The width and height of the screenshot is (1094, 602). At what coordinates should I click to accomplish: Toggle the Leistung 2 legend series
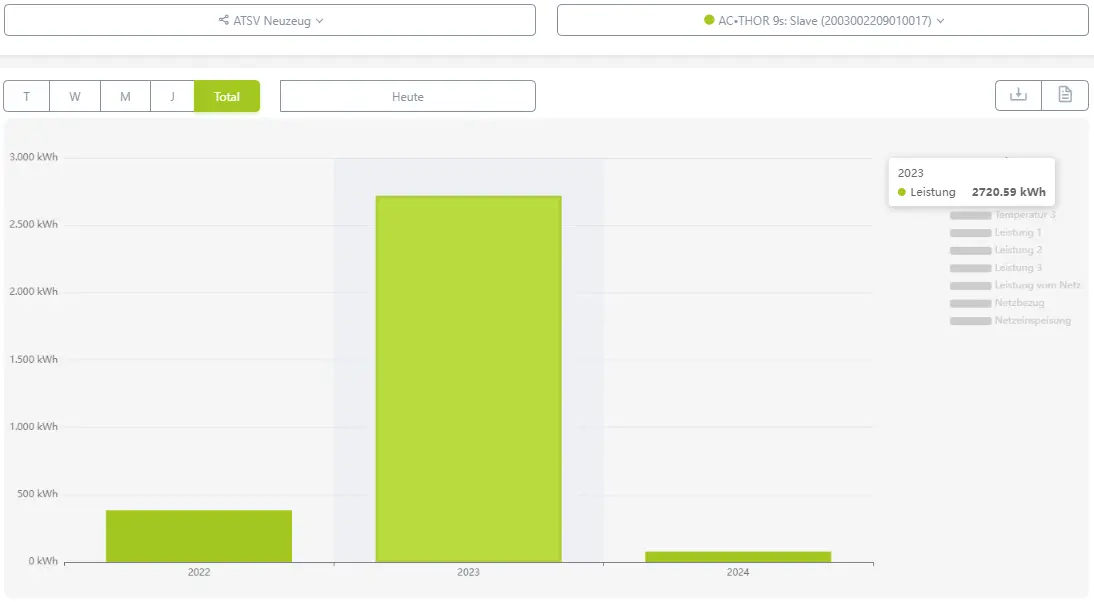click(x=996, y=250)
